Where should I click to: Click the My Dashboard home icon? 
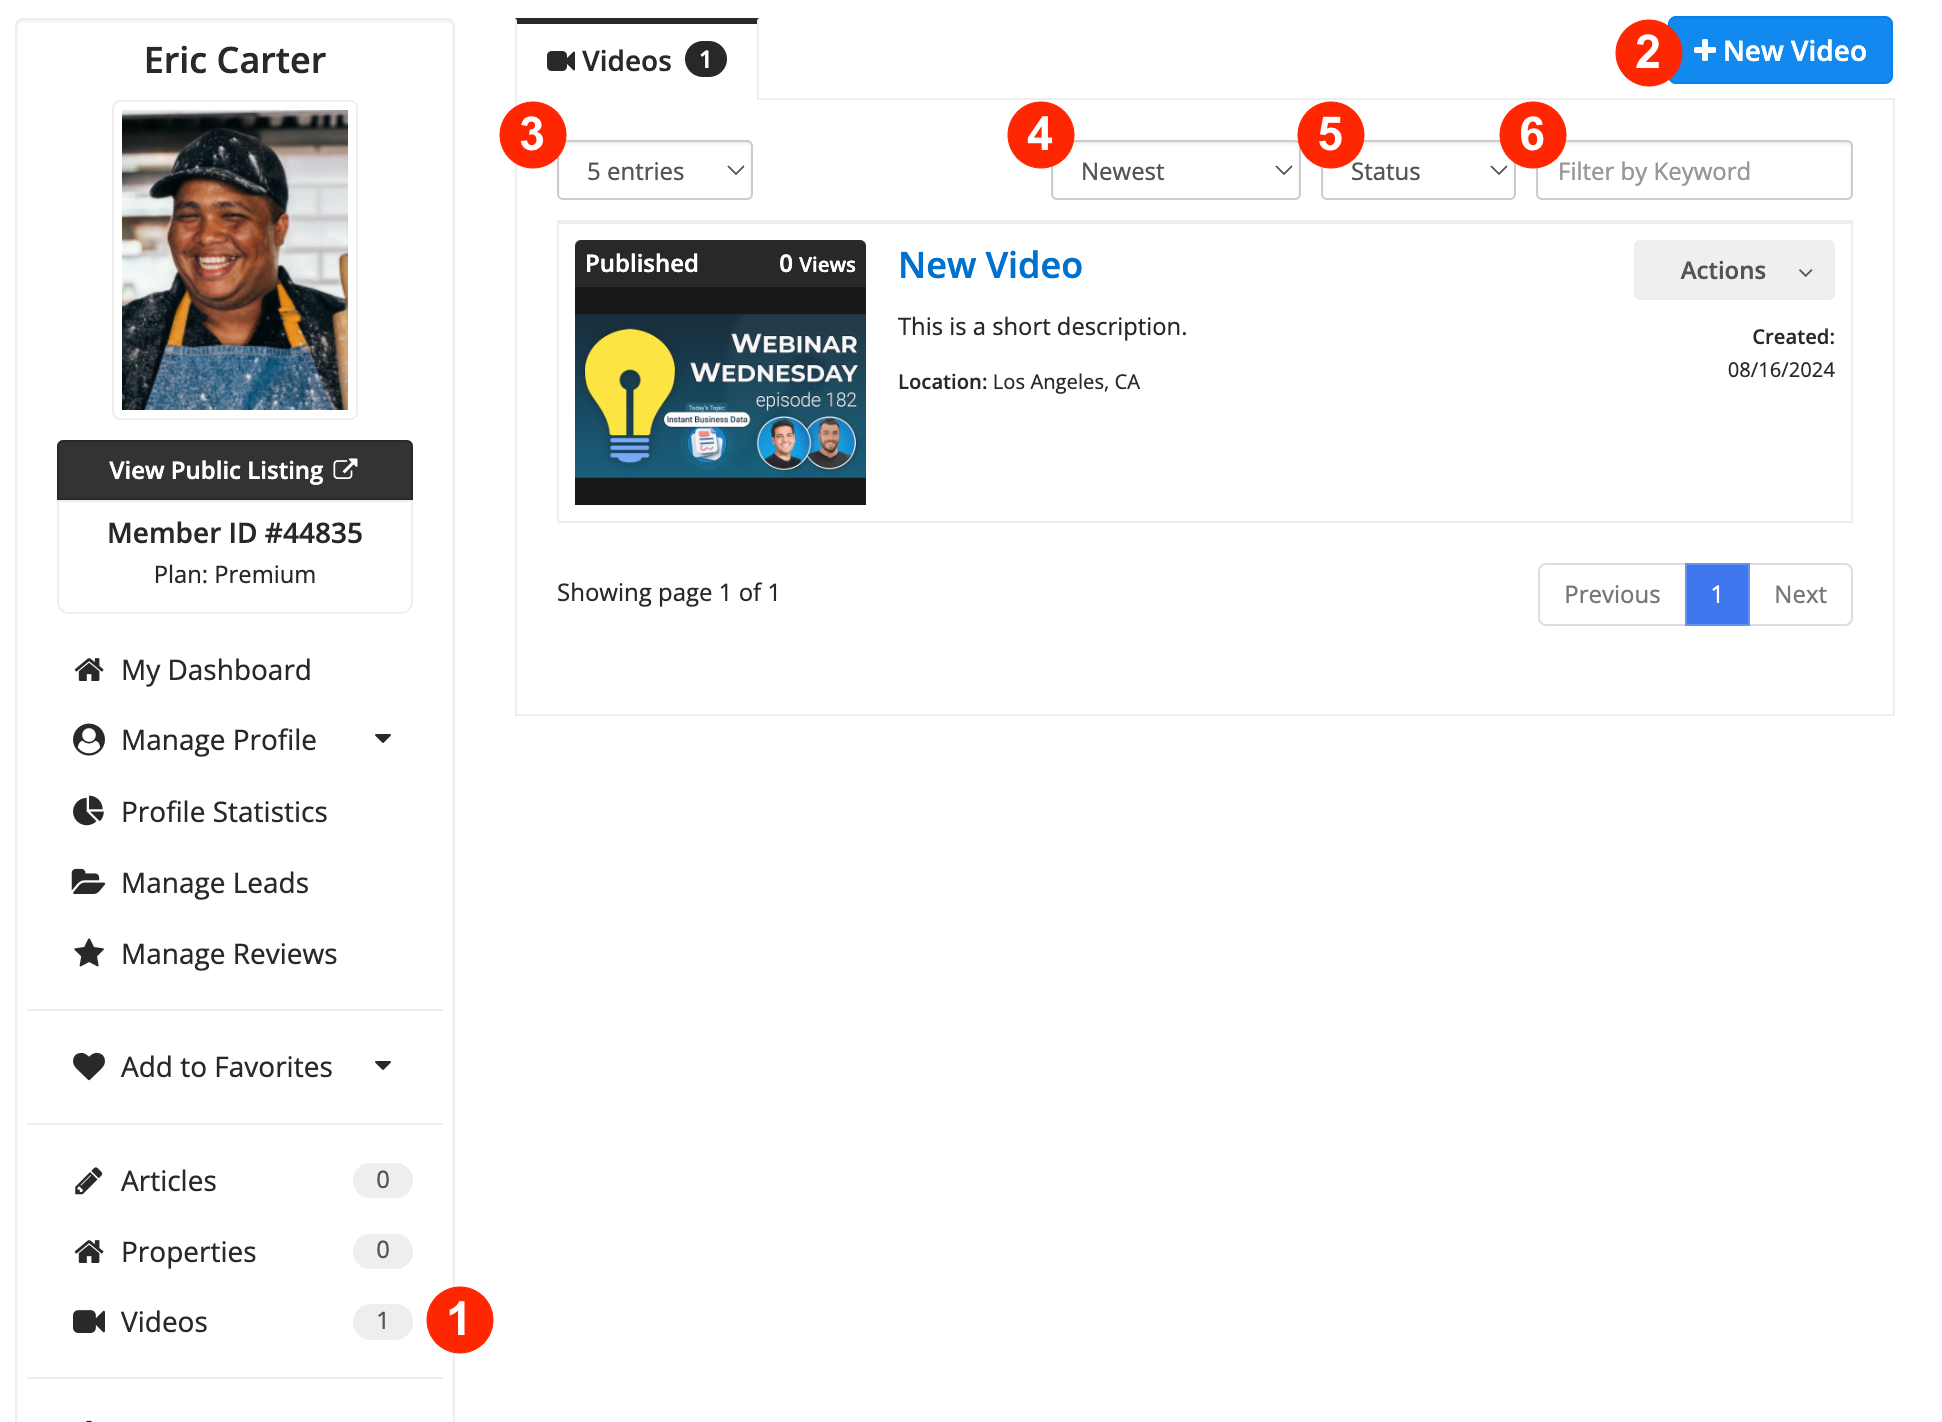(x=89, y=670)
